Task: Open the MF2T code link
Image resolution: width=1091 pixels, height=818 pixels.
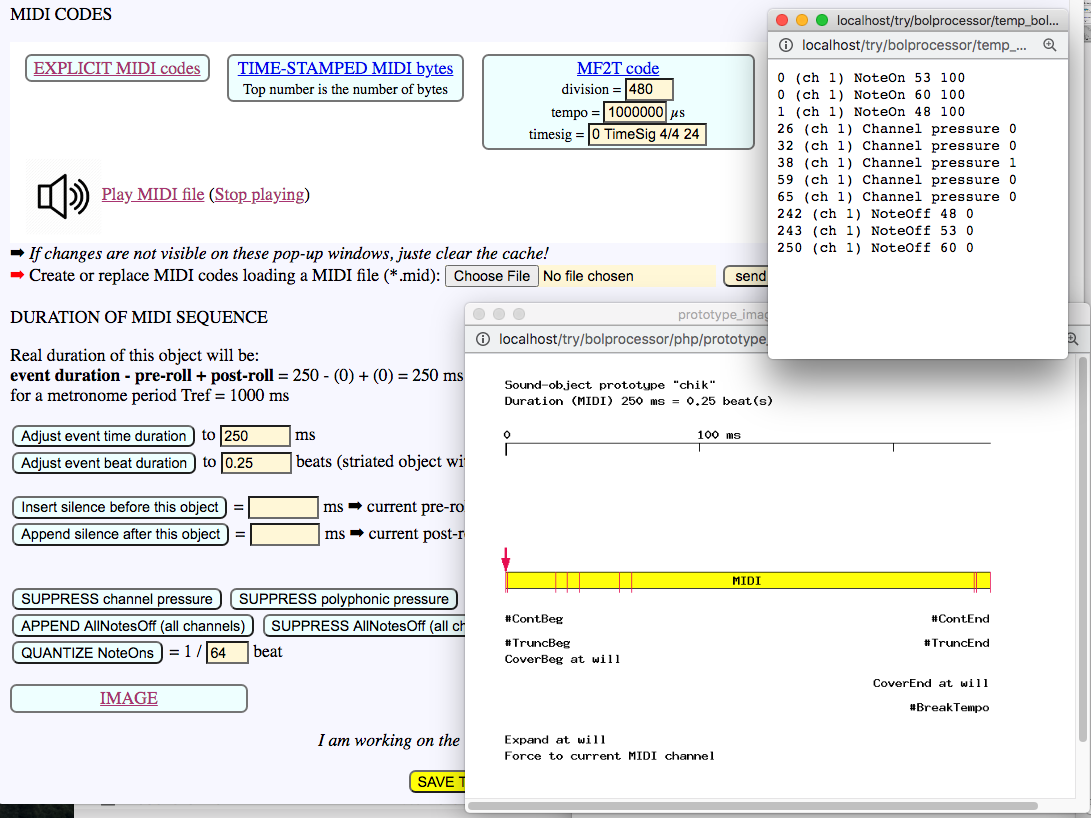Action: (x=618, y=68)
